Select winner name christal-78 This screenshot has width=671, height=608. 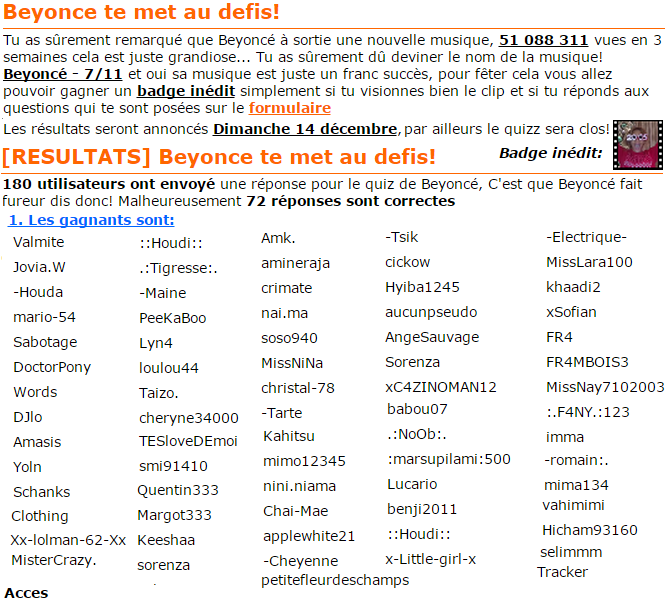298,388
